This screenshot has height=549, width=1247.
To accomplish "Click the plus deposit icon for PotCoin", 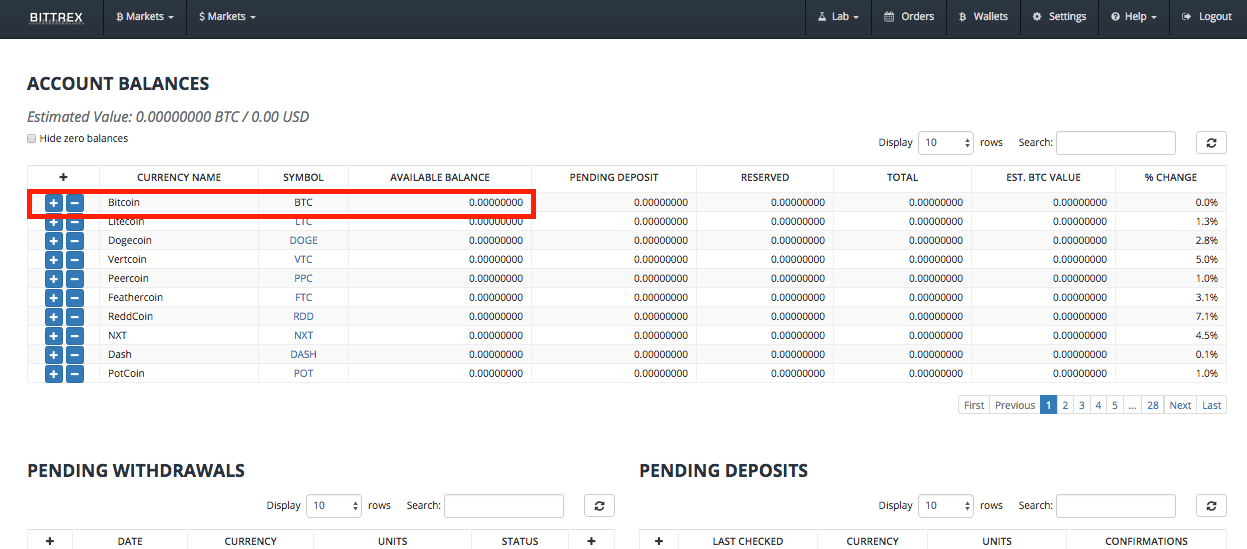I will [x=54, y=374].
